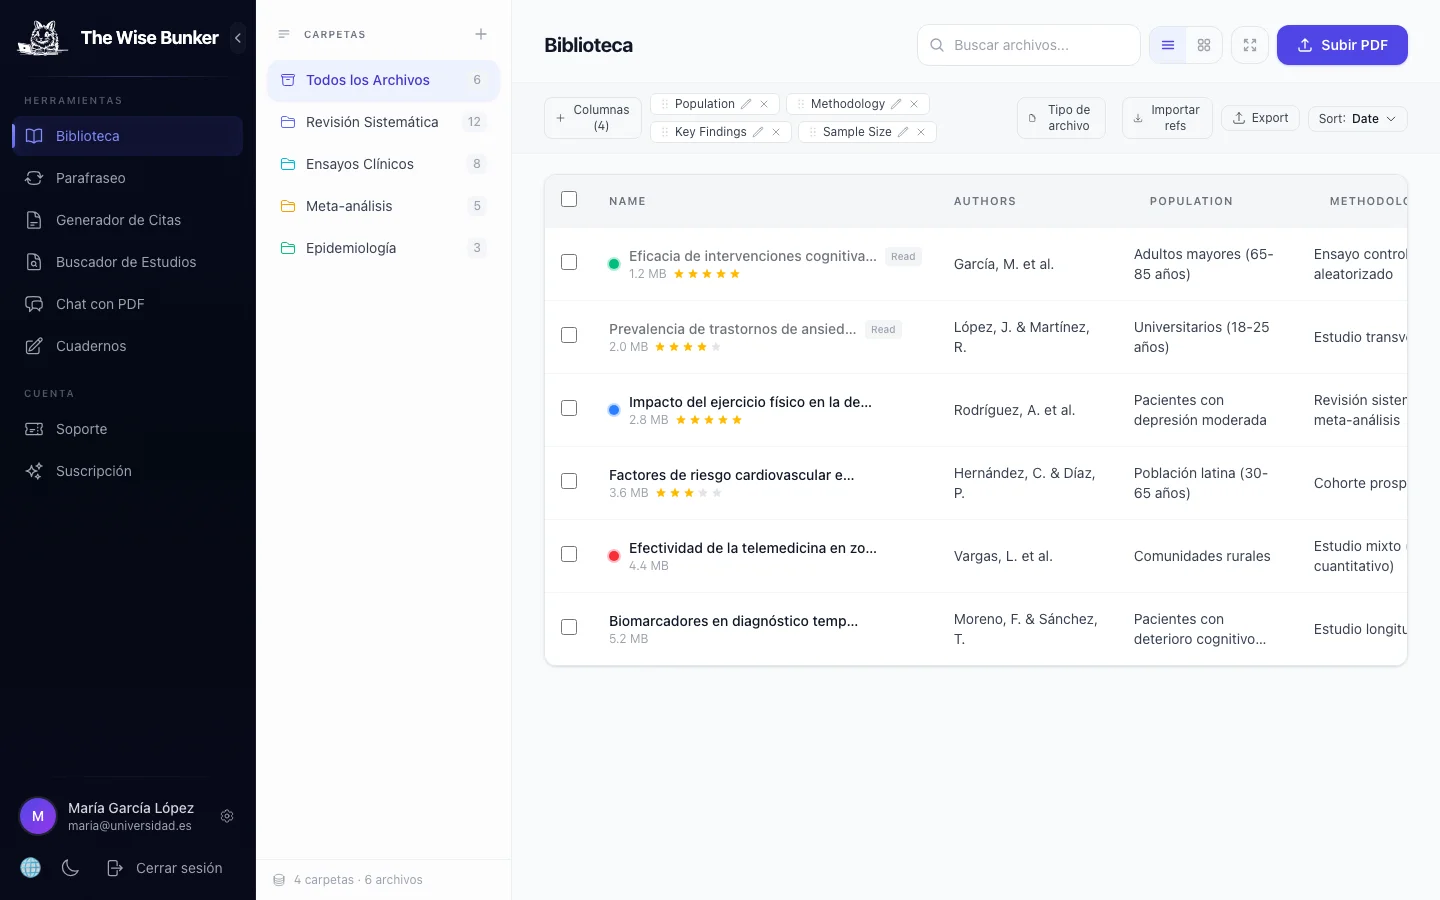This screenshot has width=1440, height=900.
Task: Switch to grid view layout
Action: (x=1203, y=45)
